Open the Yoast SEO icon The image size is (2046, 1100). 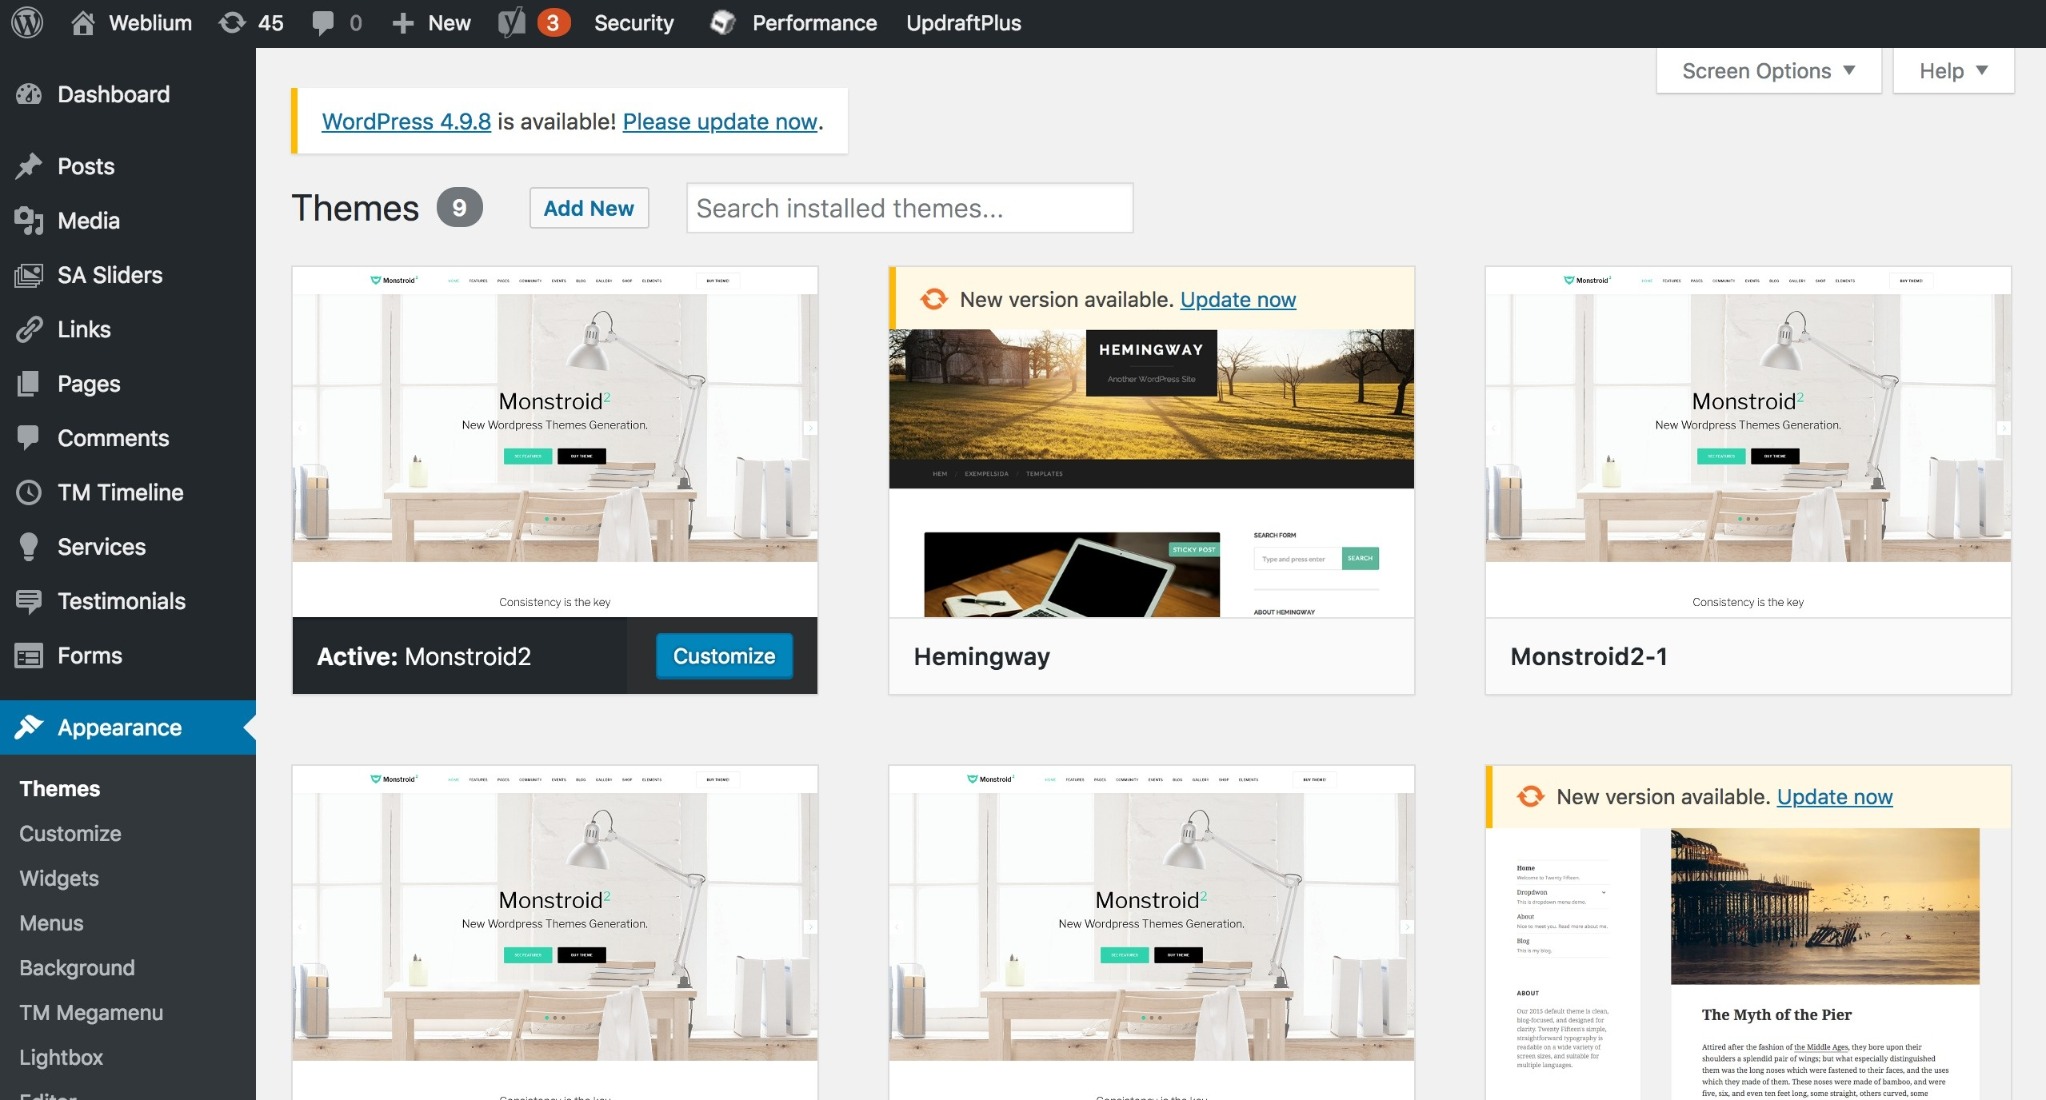pyautogui.click(x=511, y=22)
